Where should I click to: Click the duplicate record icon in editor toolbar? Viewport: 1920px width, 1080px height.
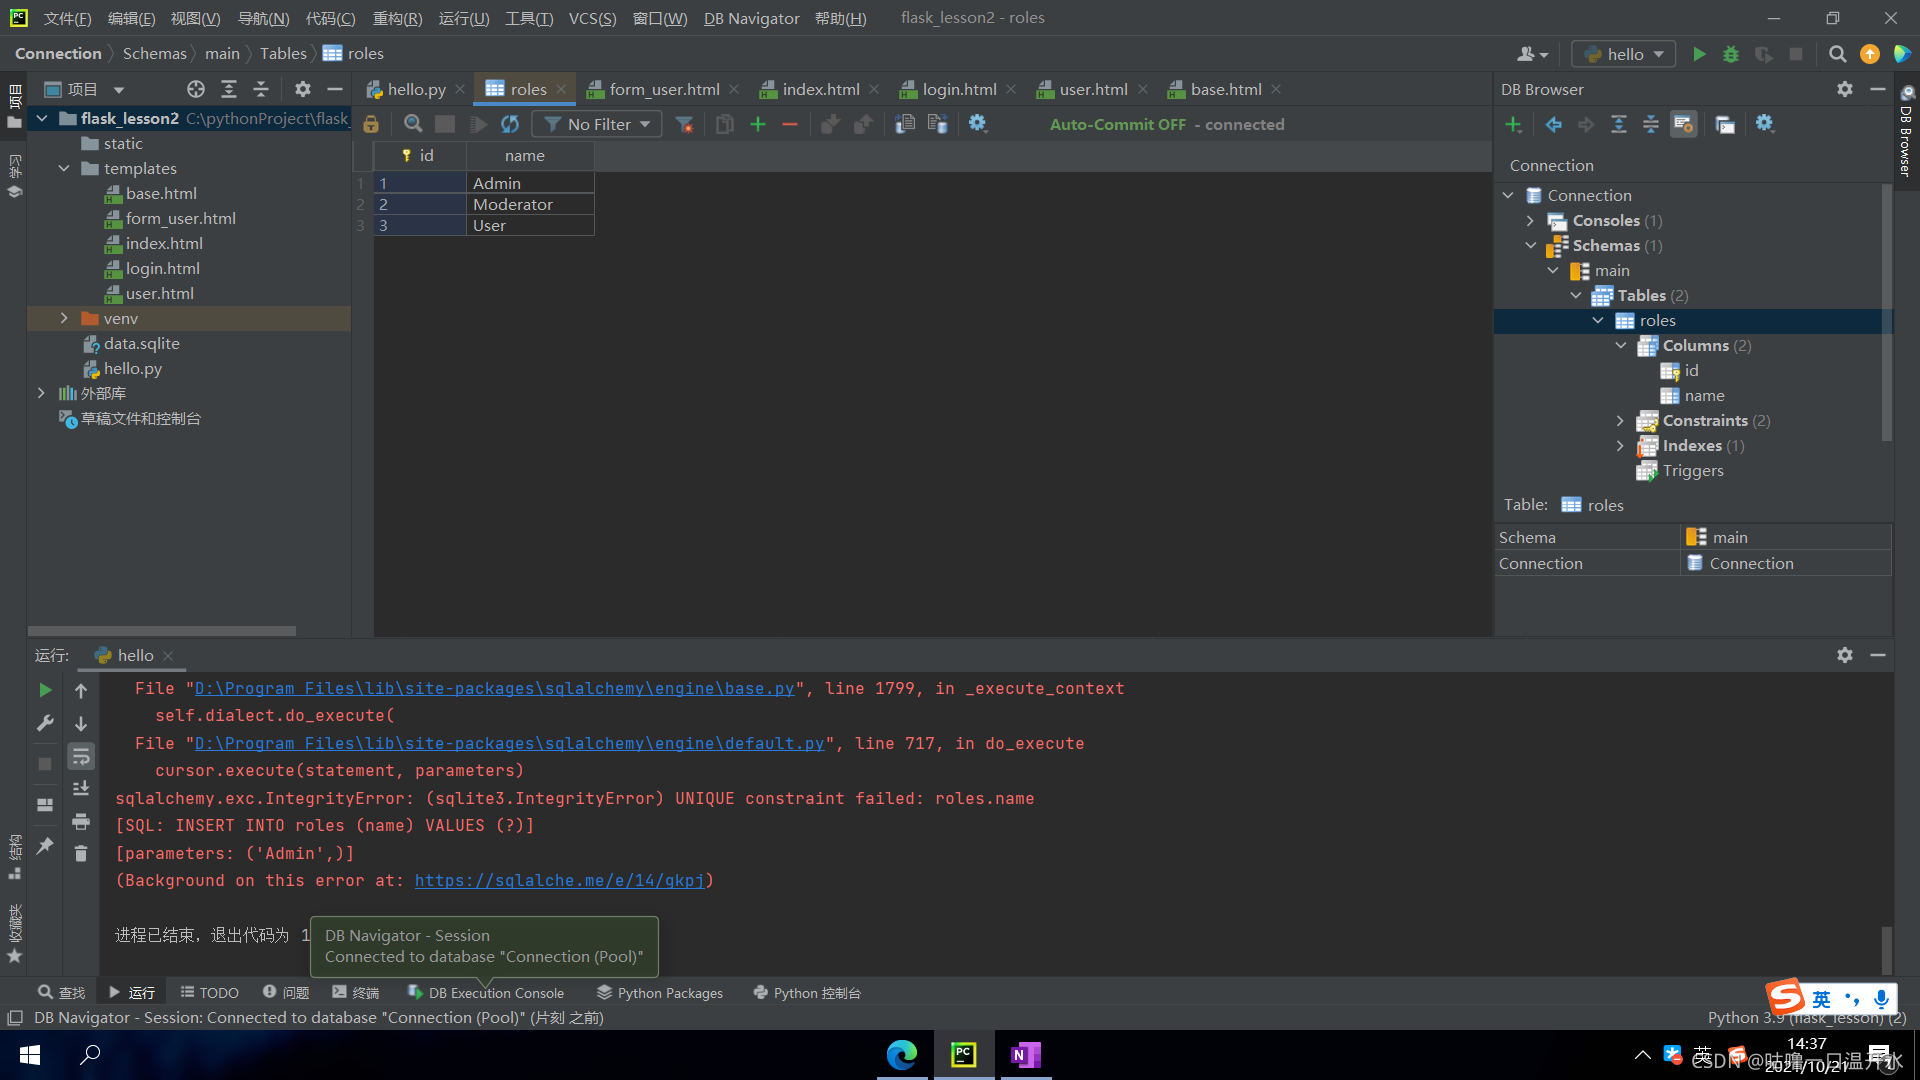(725, 124)
